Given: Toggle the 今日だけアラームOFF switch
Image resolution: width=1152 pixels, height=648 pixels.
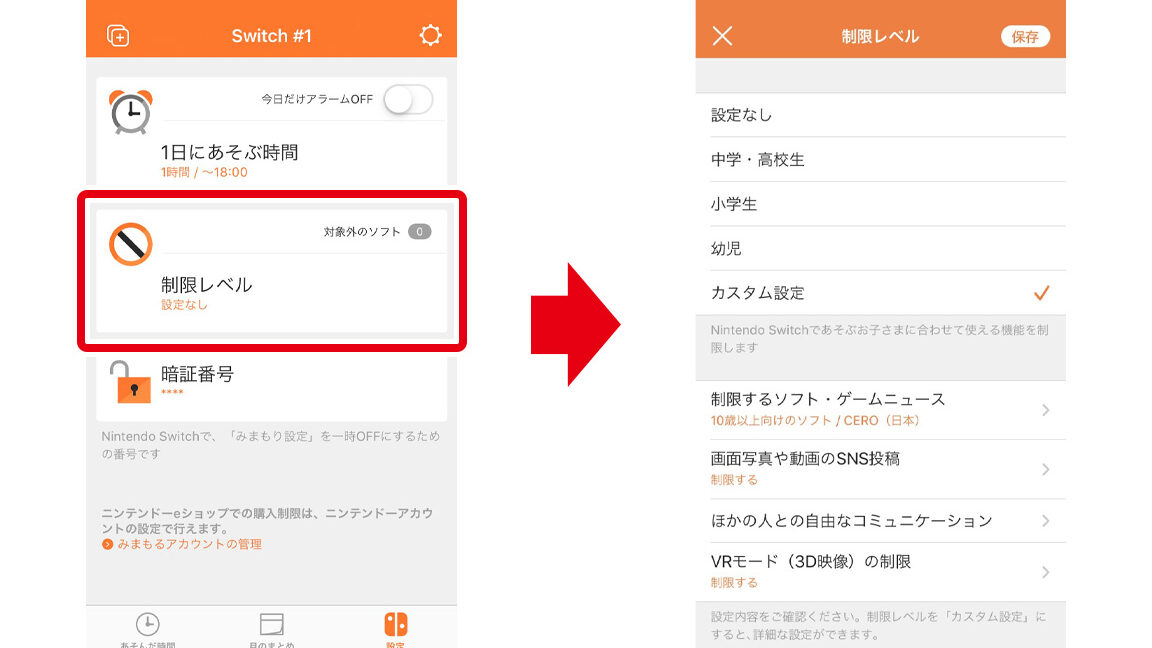Looking at the screenshot, I should coord(408,99).
